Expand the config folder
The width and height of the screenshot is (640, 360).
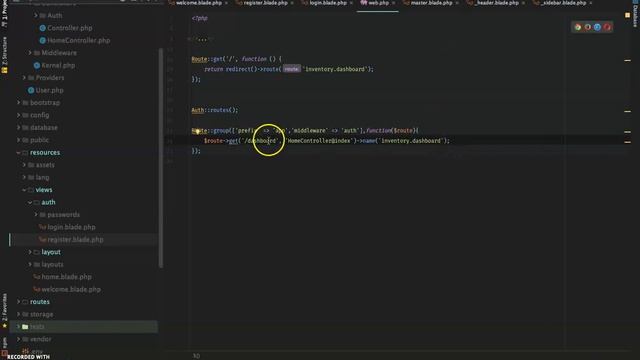point(19,115)
